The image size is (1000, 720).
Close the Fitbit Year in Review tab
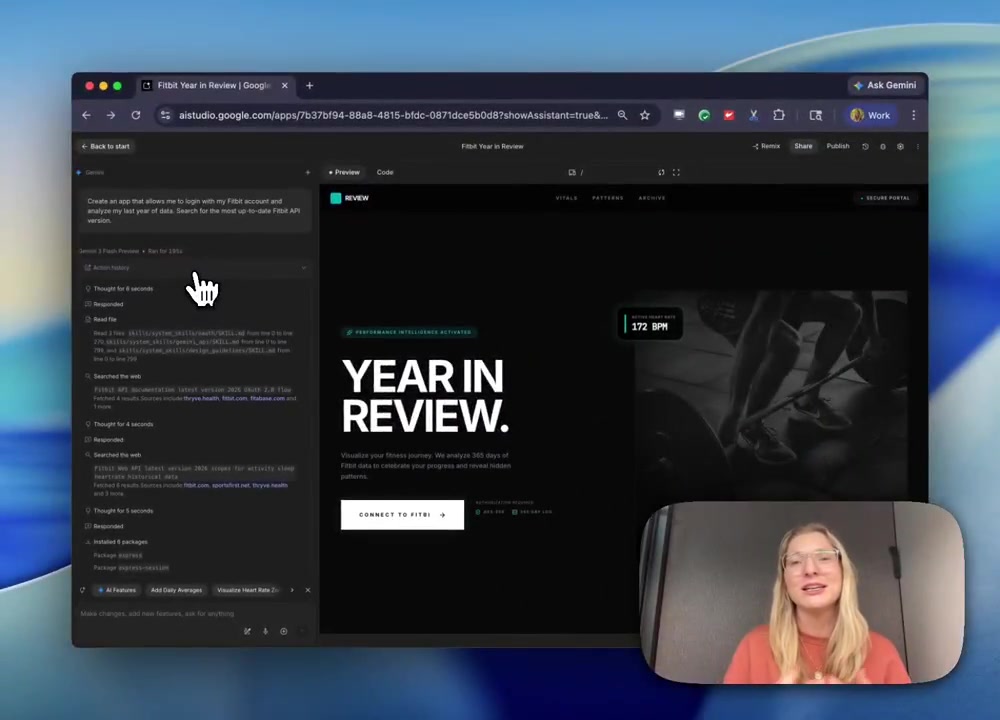point(284,85)
